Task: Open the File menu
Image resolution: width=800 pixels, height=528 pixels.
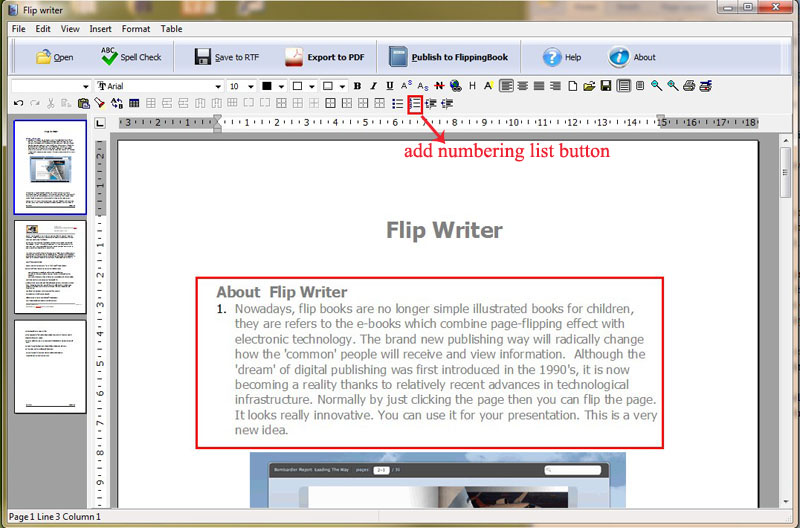Action: (18, 29)
